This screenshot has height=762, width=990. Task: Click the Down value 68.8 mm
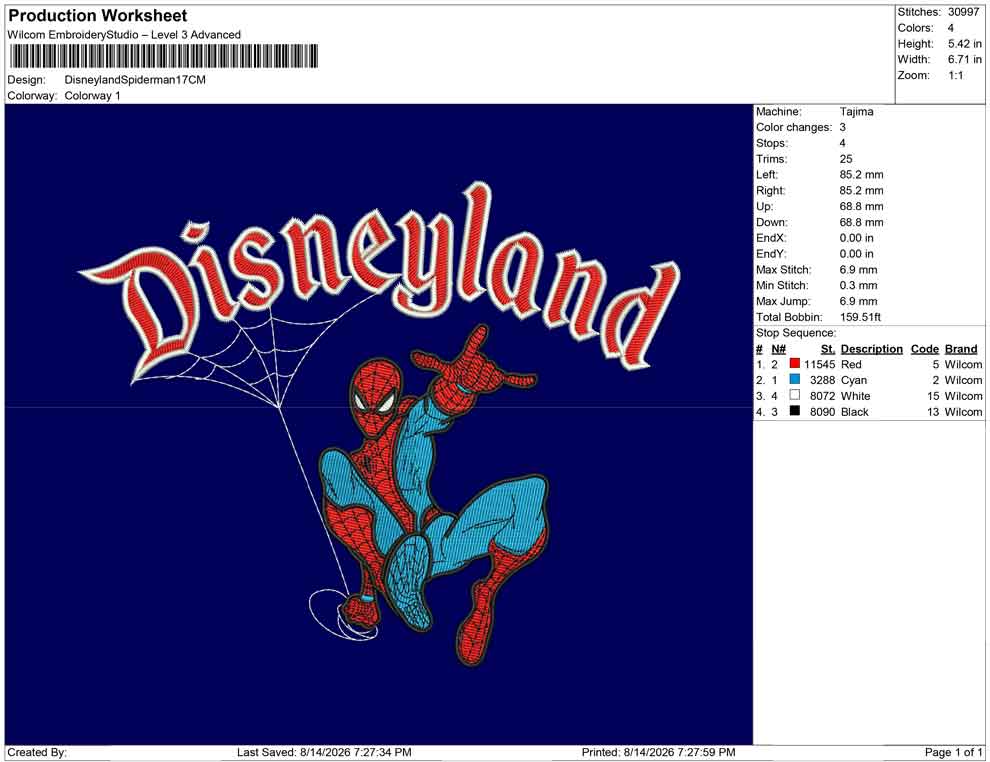coord(862,222)
